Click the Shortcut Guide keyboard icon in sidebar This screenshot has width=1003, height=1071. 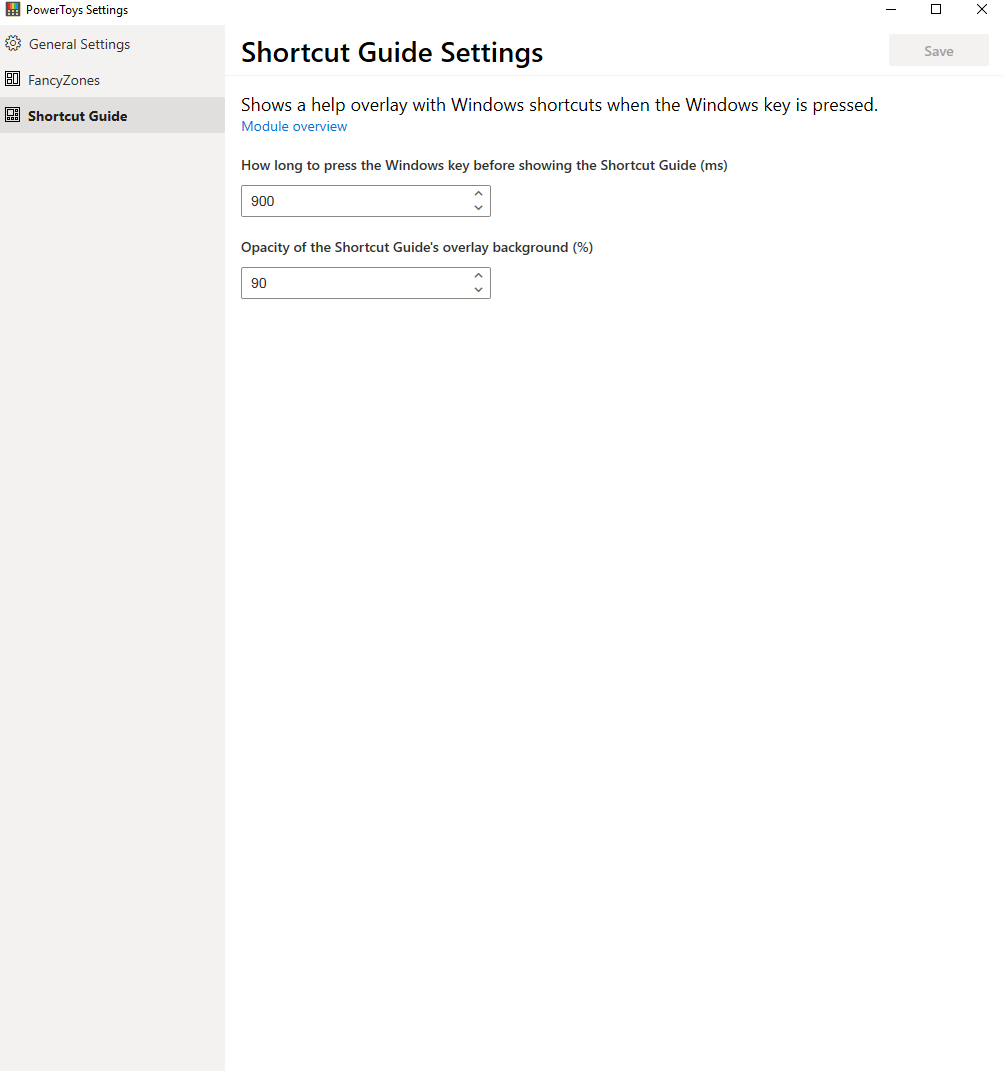[13, 115]
